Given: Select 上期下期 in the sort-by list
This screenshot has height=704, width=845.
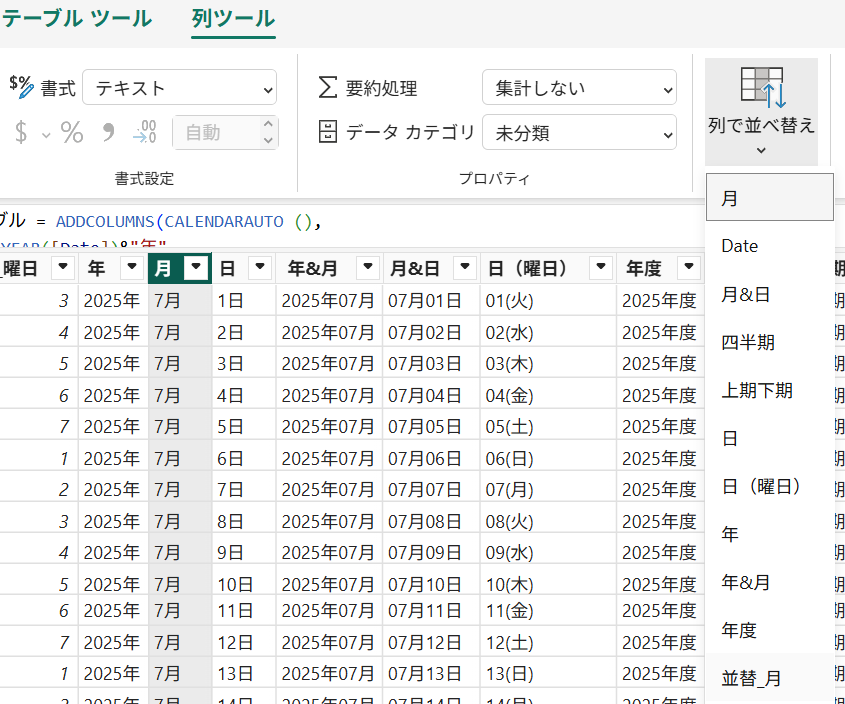Looking at the screenshot, I should (x=770, y=390).
